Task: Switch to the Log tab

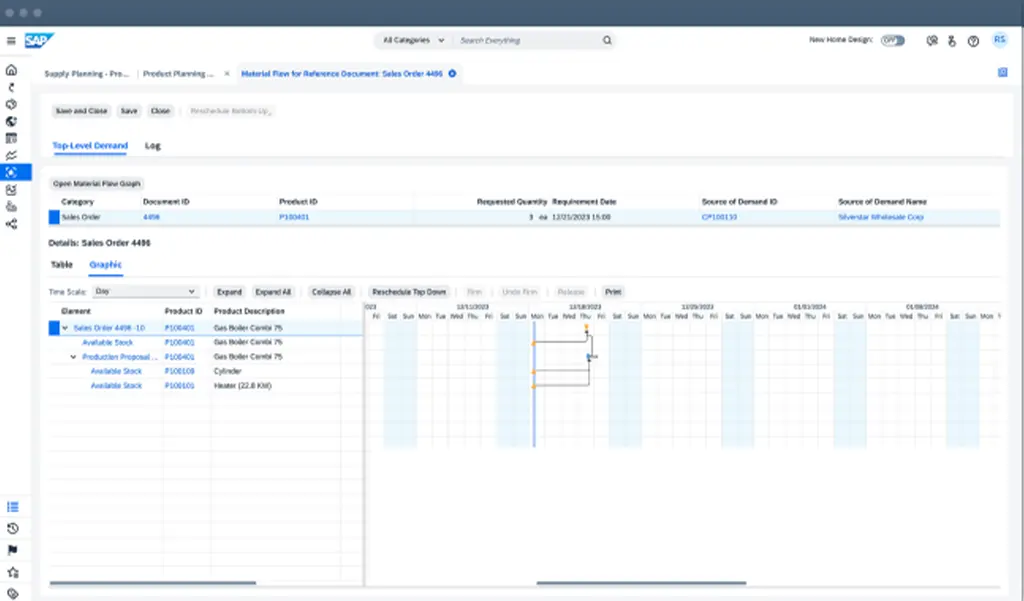Action: coord(153,146)
